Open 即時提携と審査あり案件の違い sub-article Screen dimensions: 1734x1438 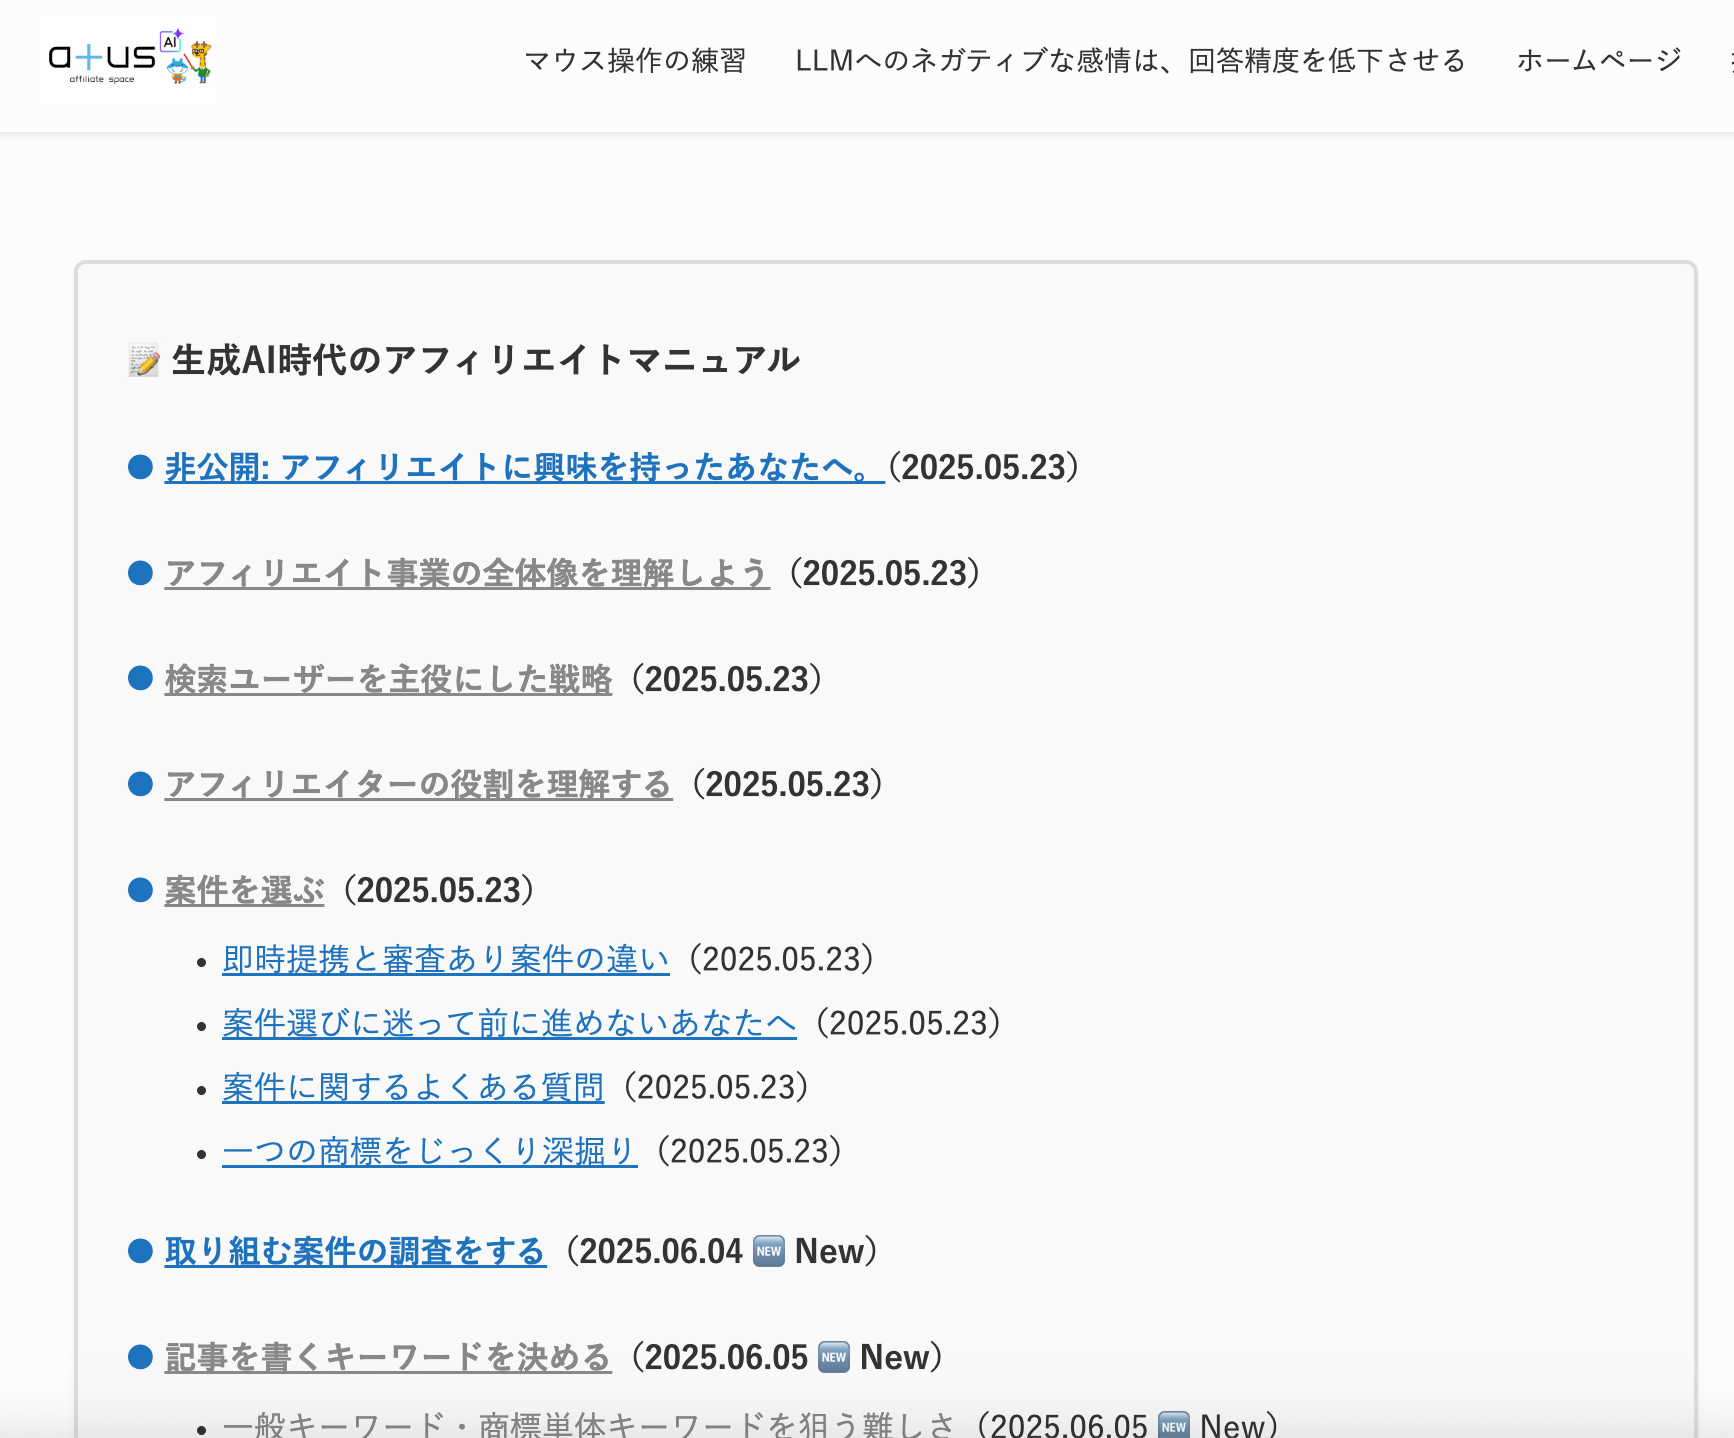click(445, 960)
